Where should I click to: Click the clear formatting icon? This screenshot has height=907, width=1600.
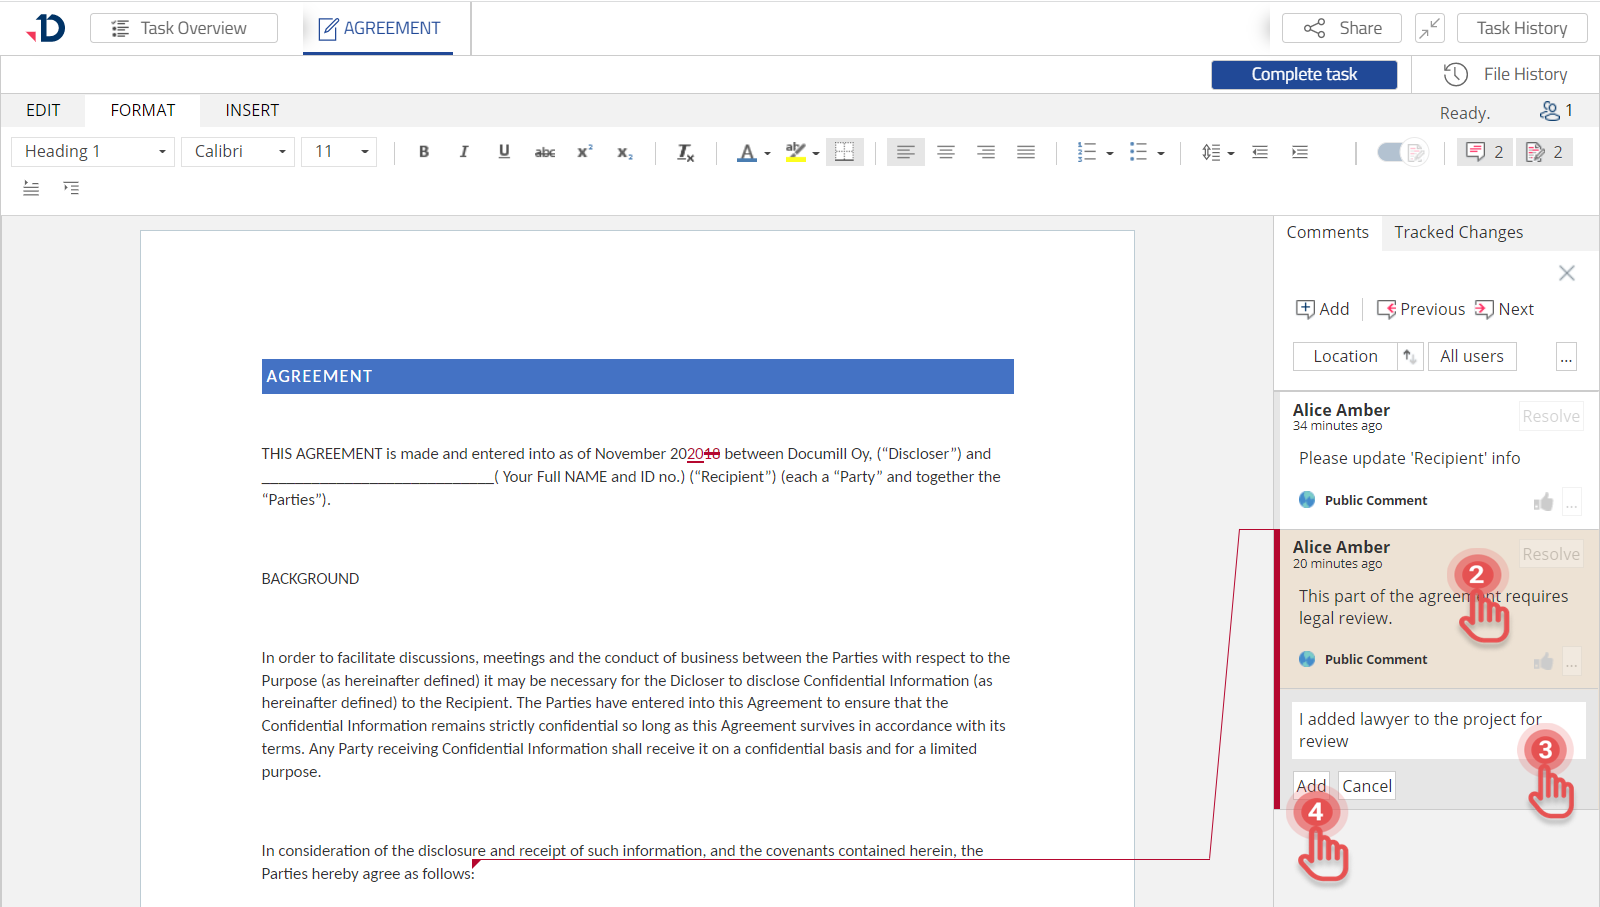(685, 152)
